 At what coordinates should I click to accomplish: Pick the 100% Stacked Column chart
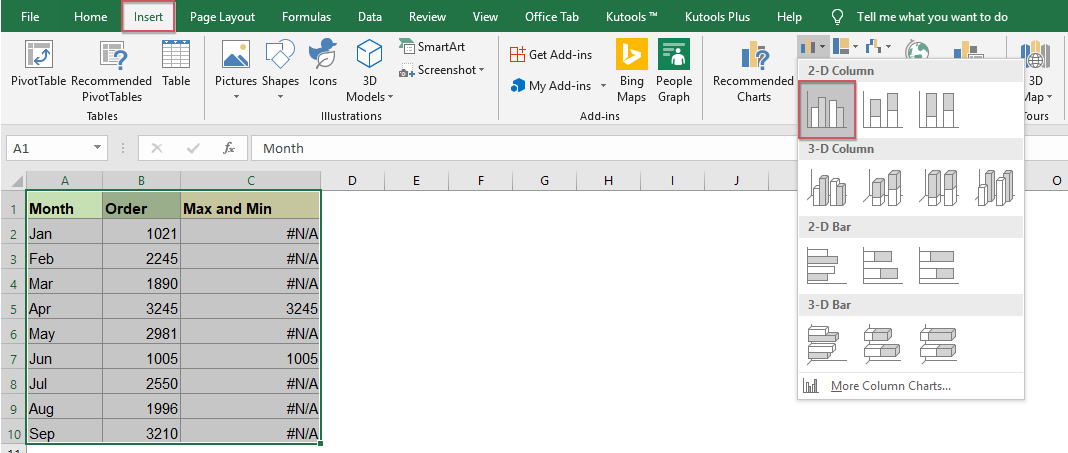click(x=940, y=109)
